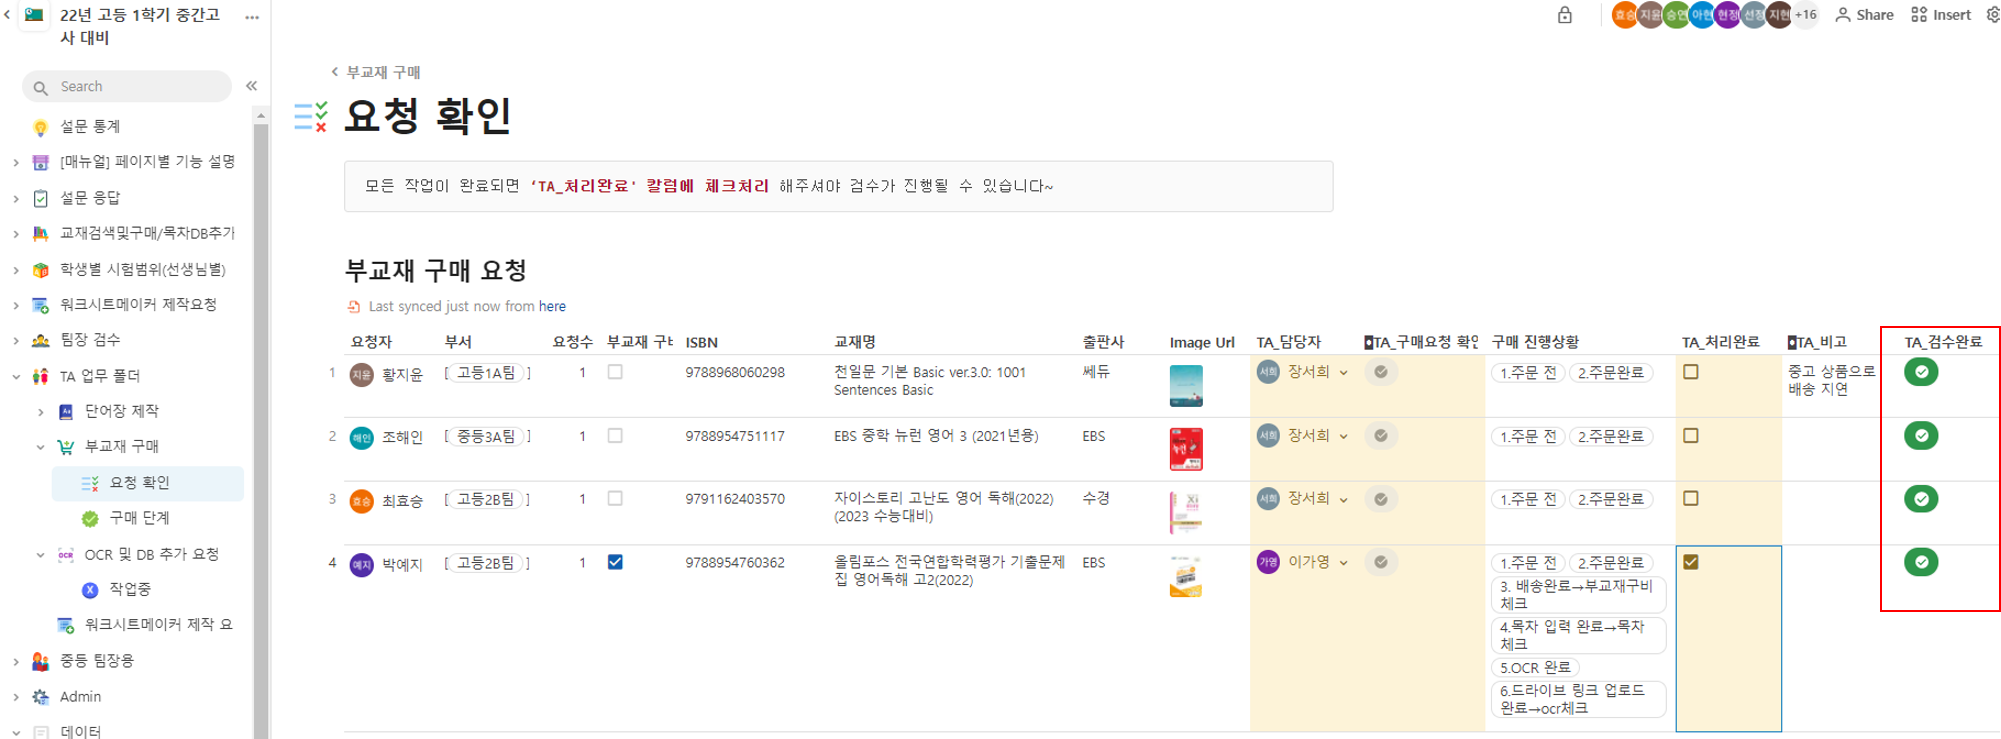This screenshot has width=2001, height=739.
Task: Open the 구매 단계 sidebar page
Action: pos(139,518)
